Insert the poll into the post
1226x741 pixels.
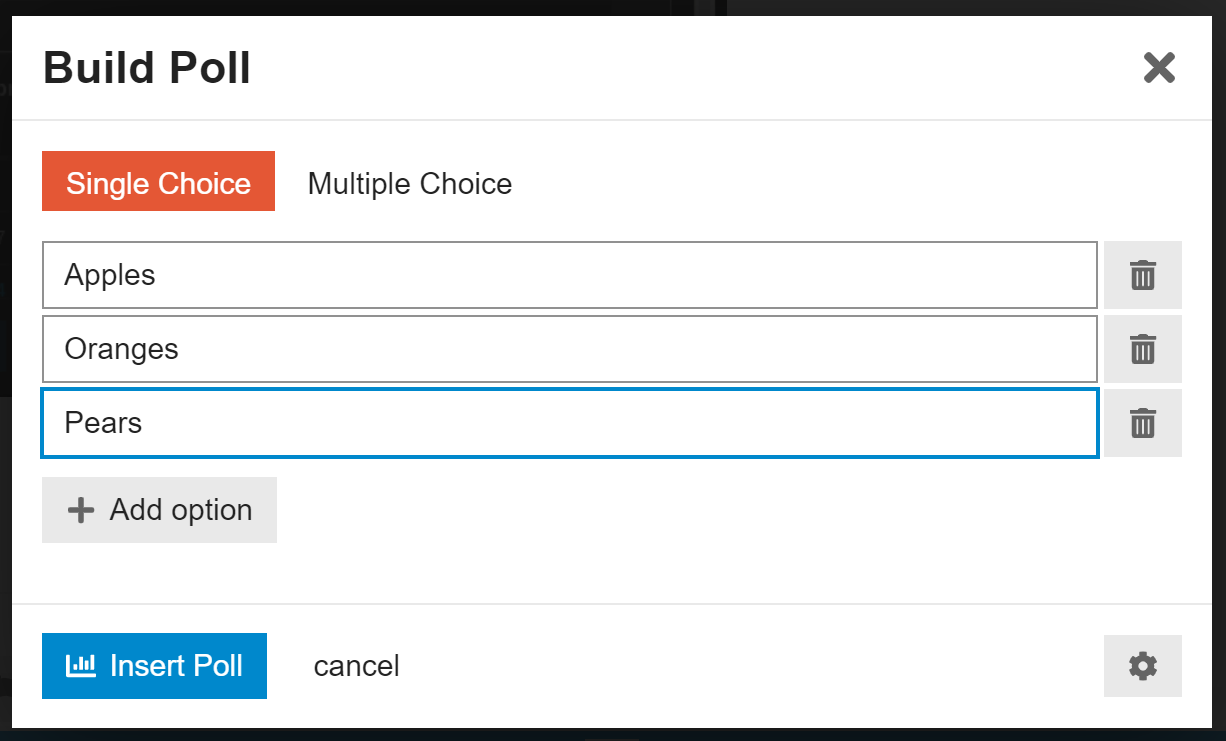154,666
